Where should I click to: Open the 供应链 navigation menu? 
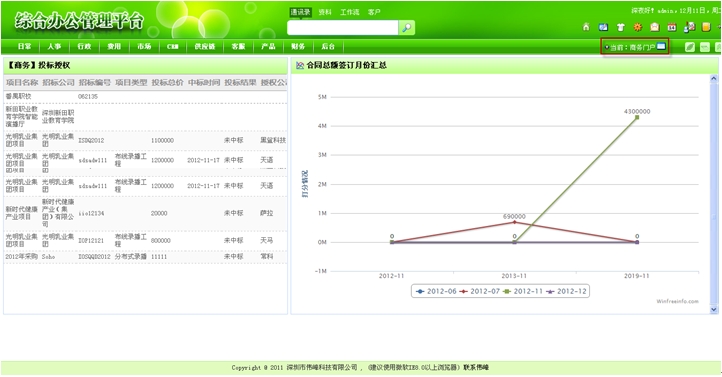pos(204,46)
